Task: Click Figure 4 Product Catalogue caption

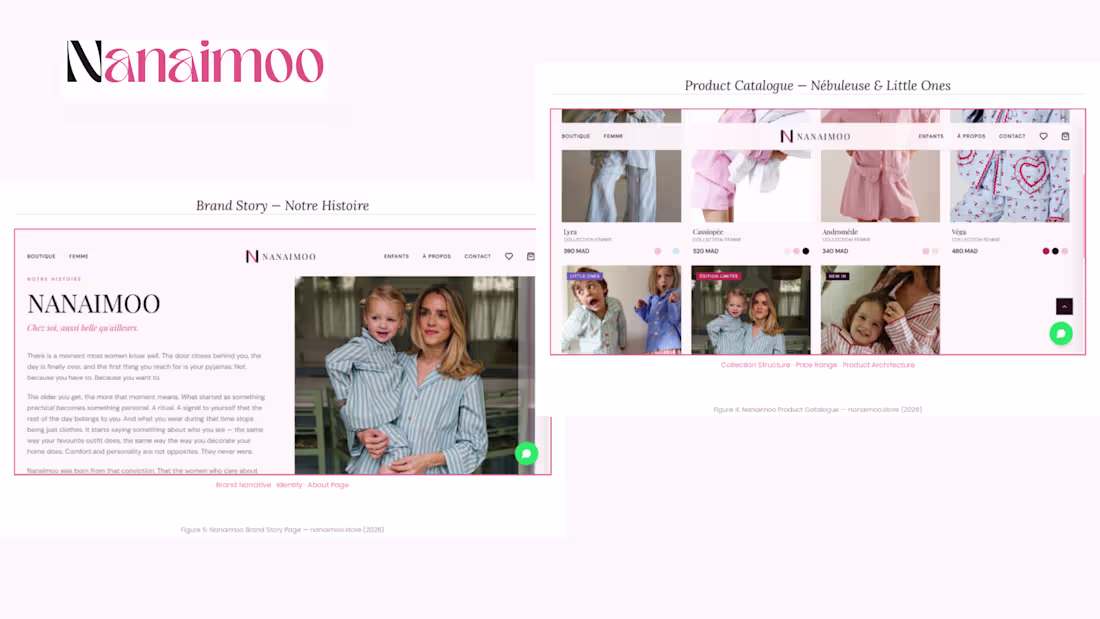Action: click(x=817, y=409)
